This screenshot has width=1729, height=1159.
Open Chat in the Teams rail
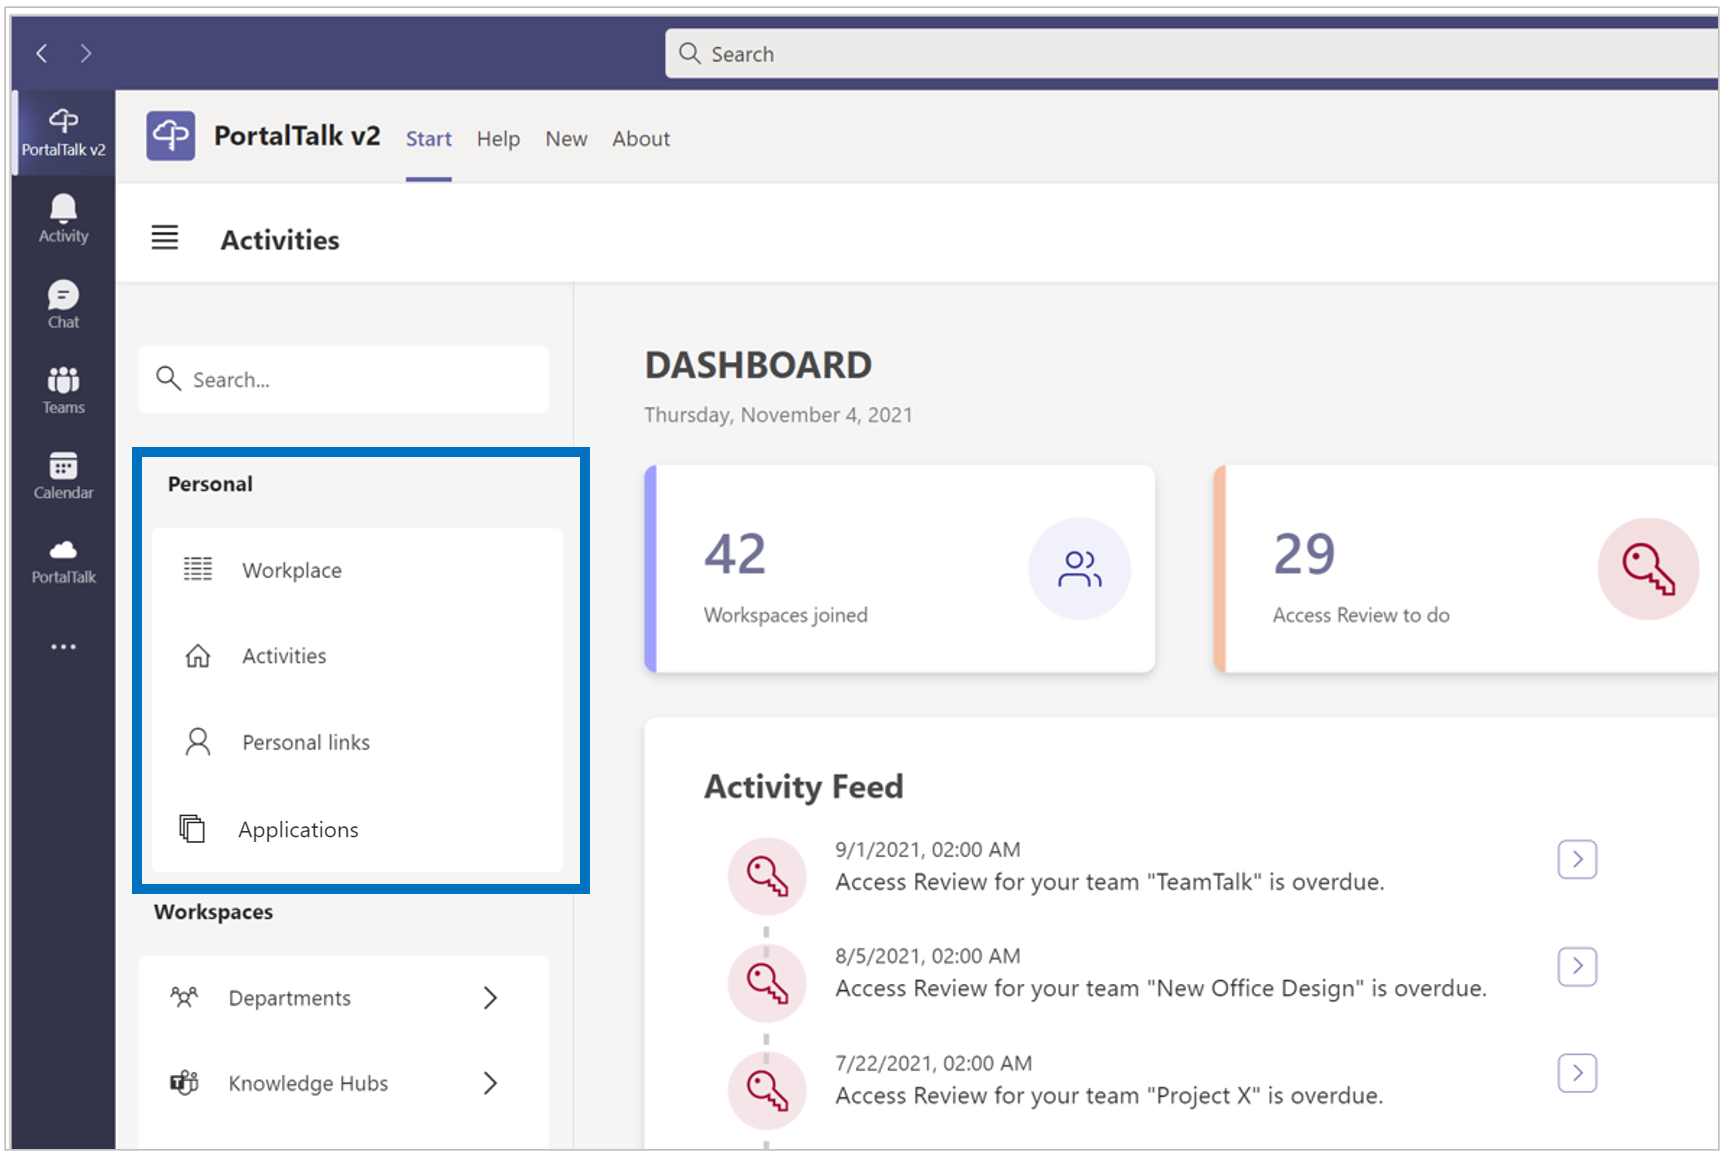pyautogui.click(x=63, y=305)
